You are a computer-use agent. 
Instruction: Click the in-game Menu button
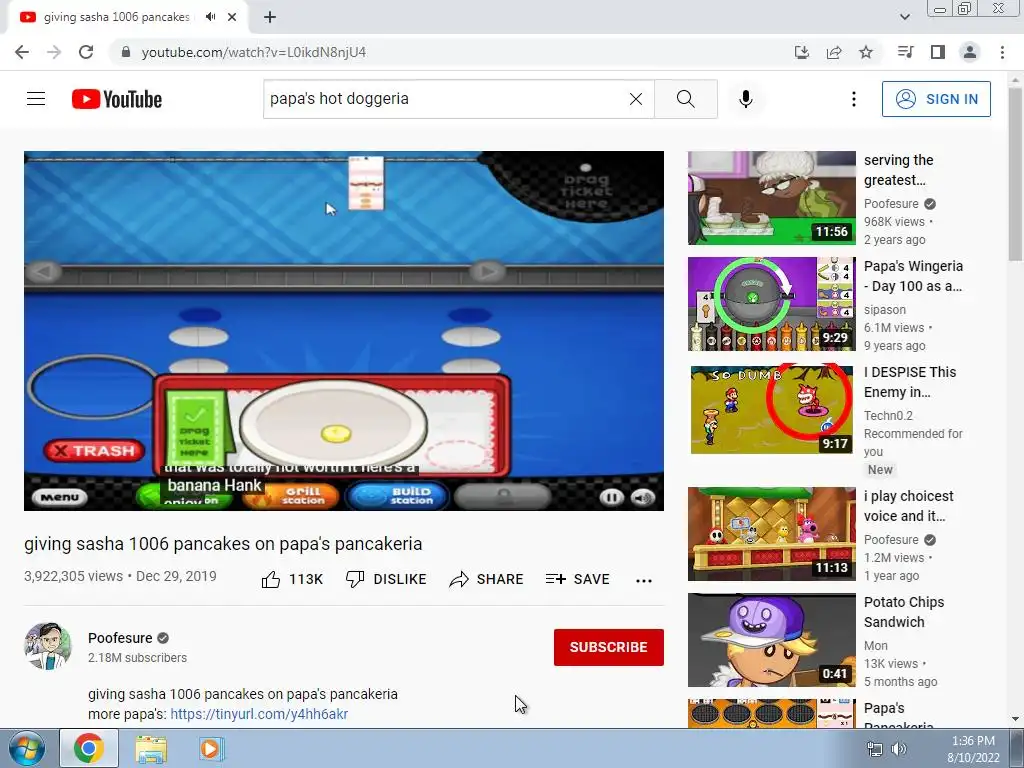59,498
